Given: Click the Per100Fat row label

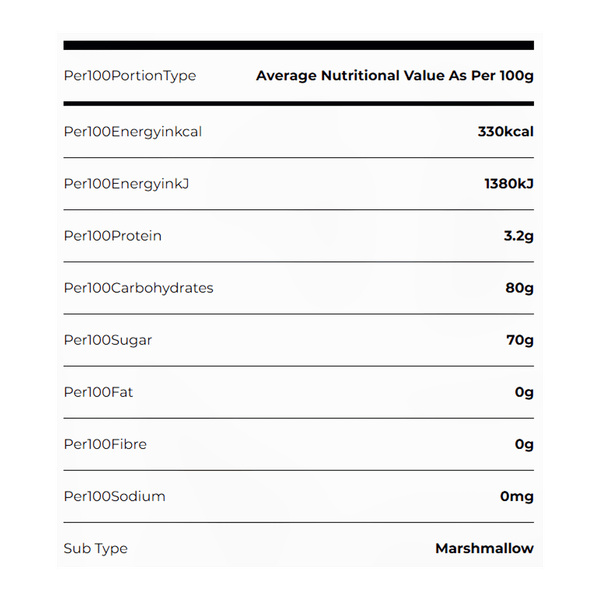Looking at the screenshot, I should [x=98, y=392].
